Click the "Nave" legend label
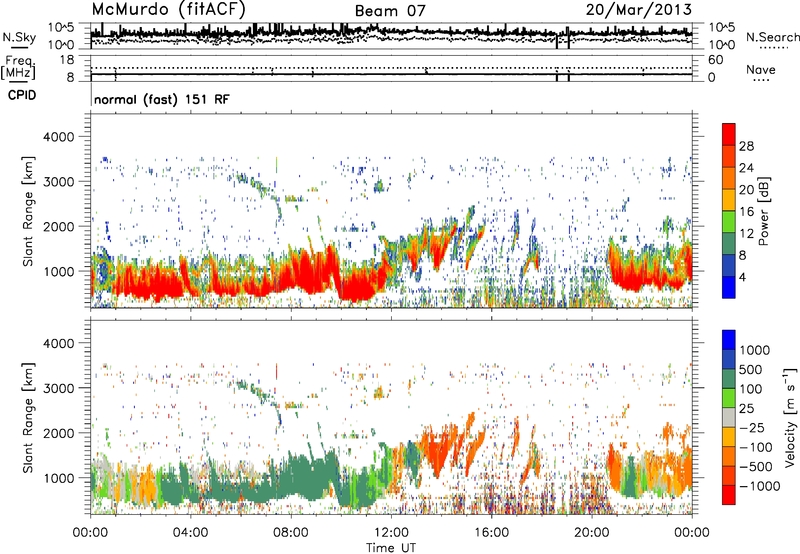 click(x=761, y=69)
